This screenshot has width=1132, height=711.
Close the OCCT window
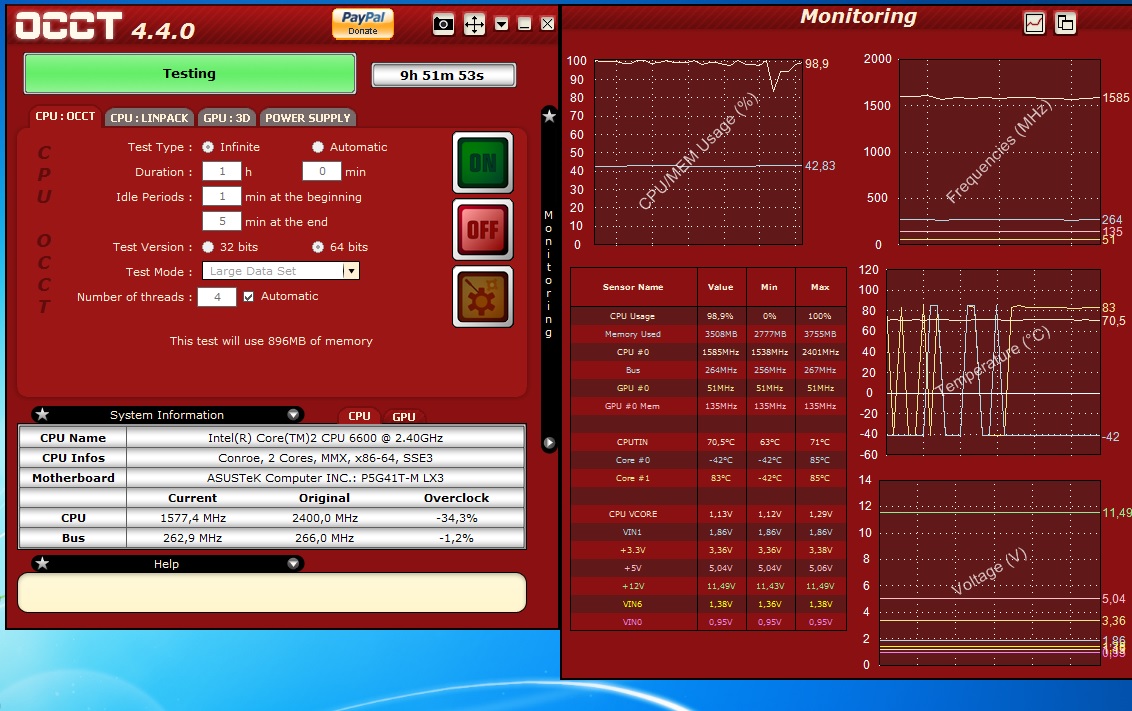tap(548, 25)
